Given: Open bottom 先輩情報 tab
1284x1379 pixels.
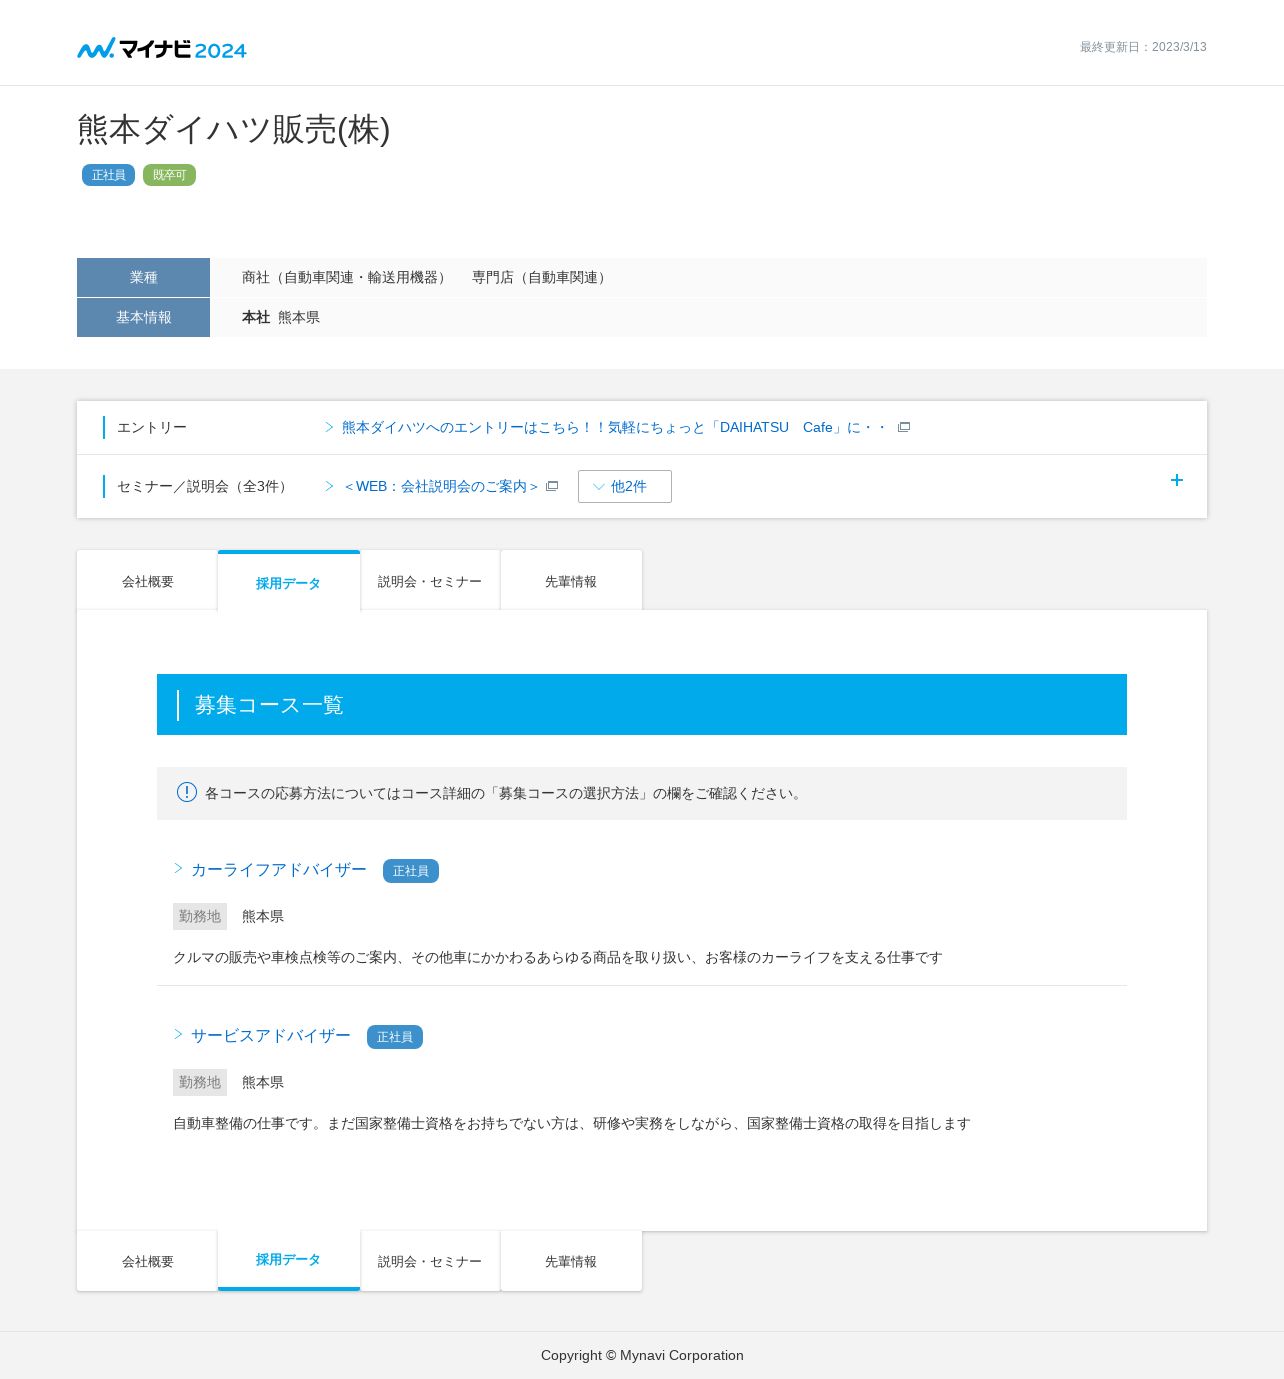Looking at the screenshot, I should coord(571,1261).
